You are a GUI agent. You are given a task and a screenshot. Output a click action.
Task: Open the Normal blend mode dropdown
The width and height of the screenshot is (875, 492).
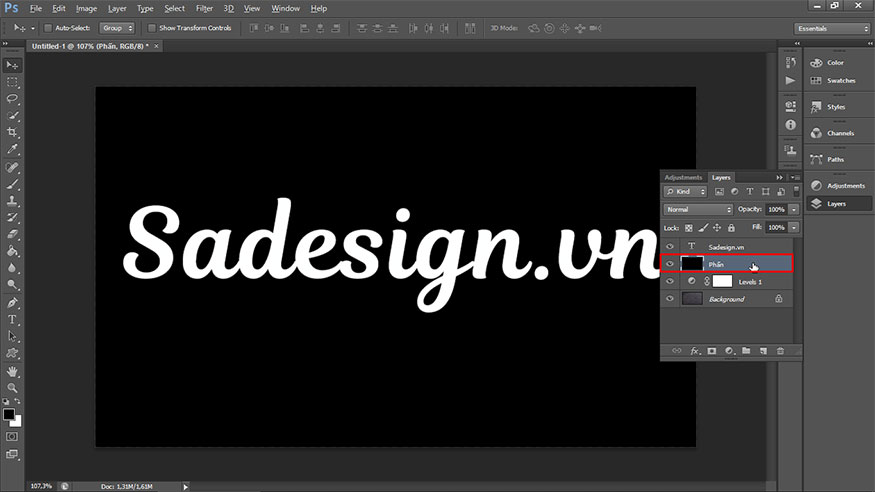pyautogui.click(x=698, y=210)
